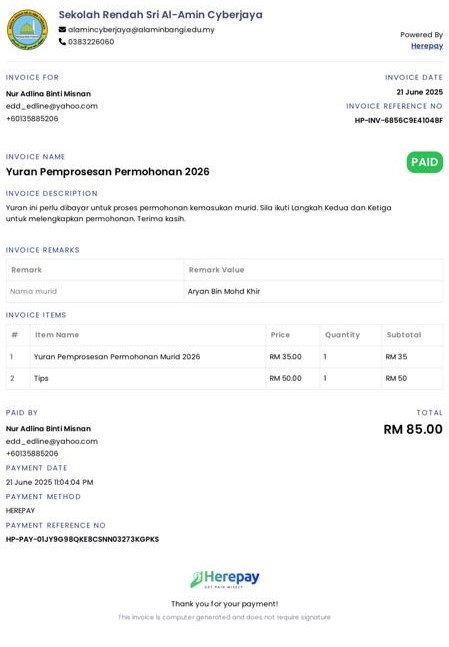
Task: Click the Yuran Pemprosesan Permohonan 2026 title
Action: (108, 172)
